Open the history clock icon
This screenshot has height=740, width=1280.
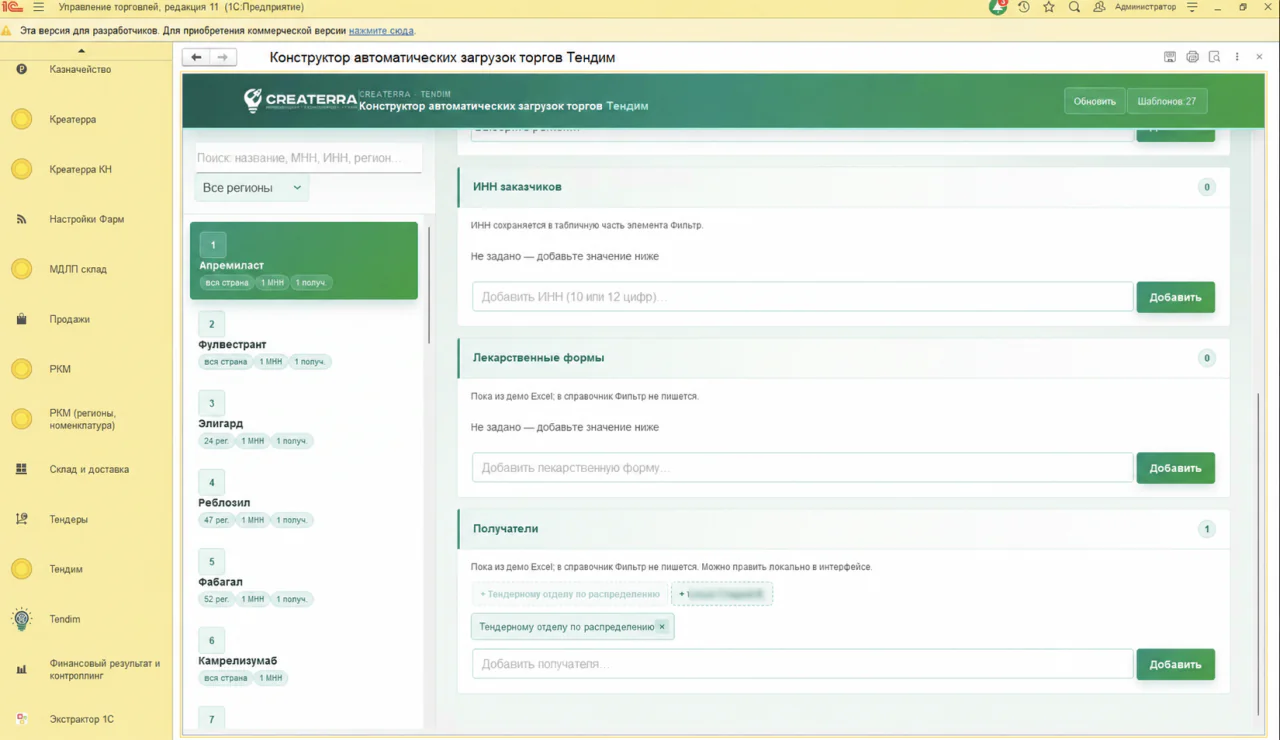pos(1024,7)
